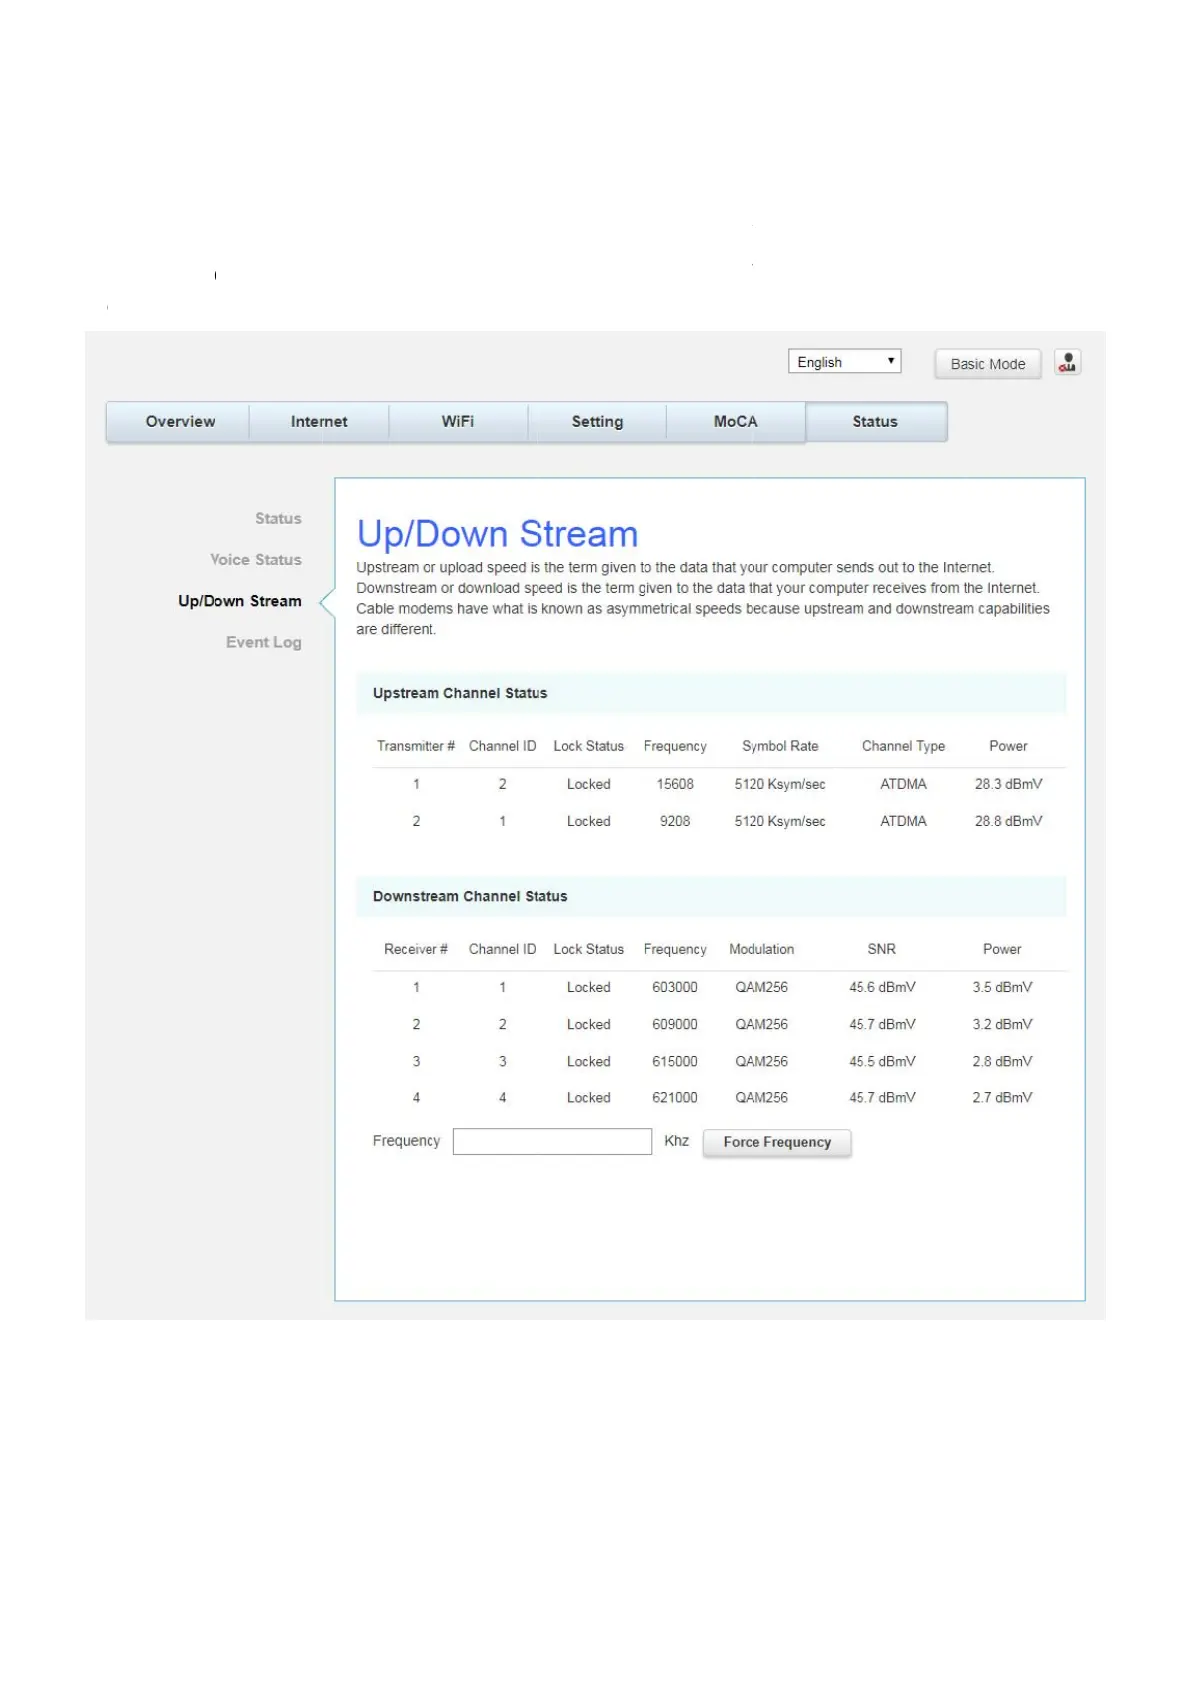Click downstream frequency 615000
Image resolution: width=1190 pixels, height=1684 pixels.
point(675,1061)
